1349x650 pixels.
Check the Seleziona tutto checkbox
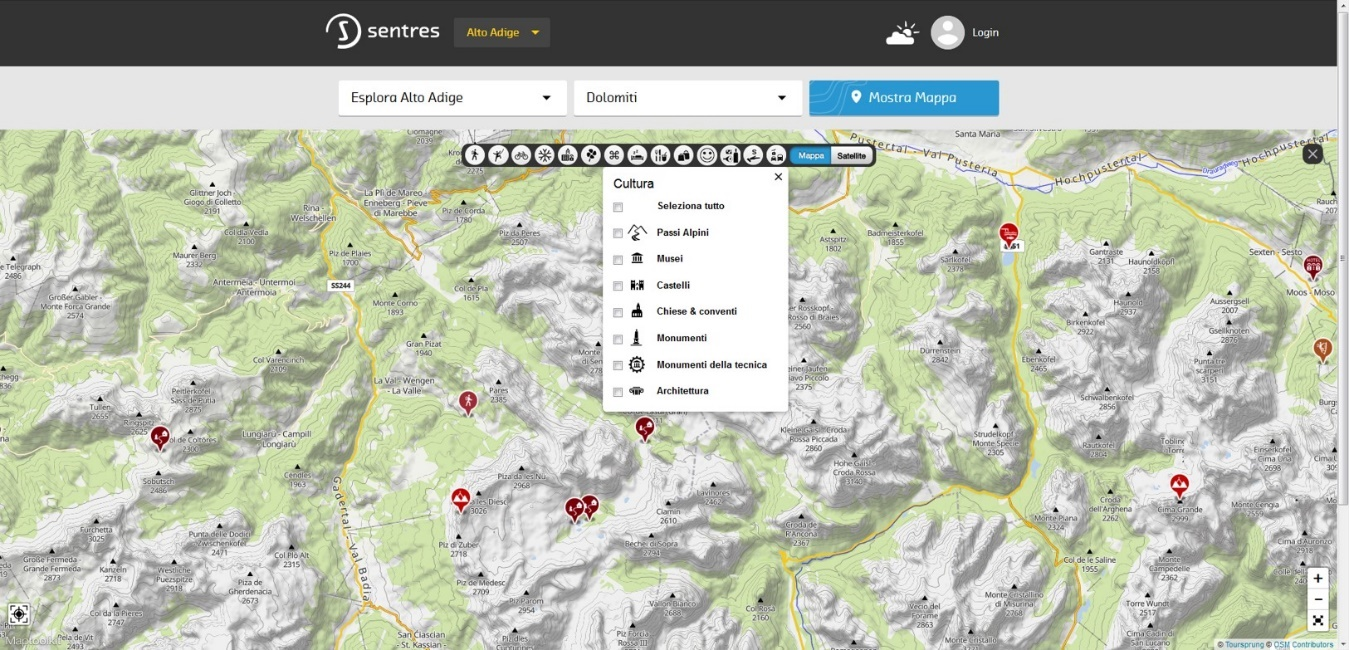pyautogui.click(x=618, y=207)
